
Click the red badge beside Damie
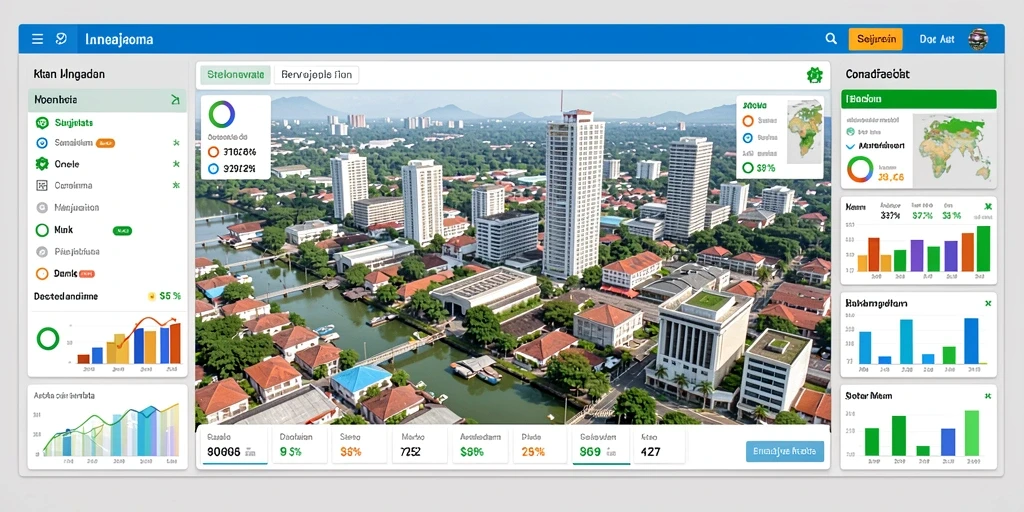[x=87, y=274]
